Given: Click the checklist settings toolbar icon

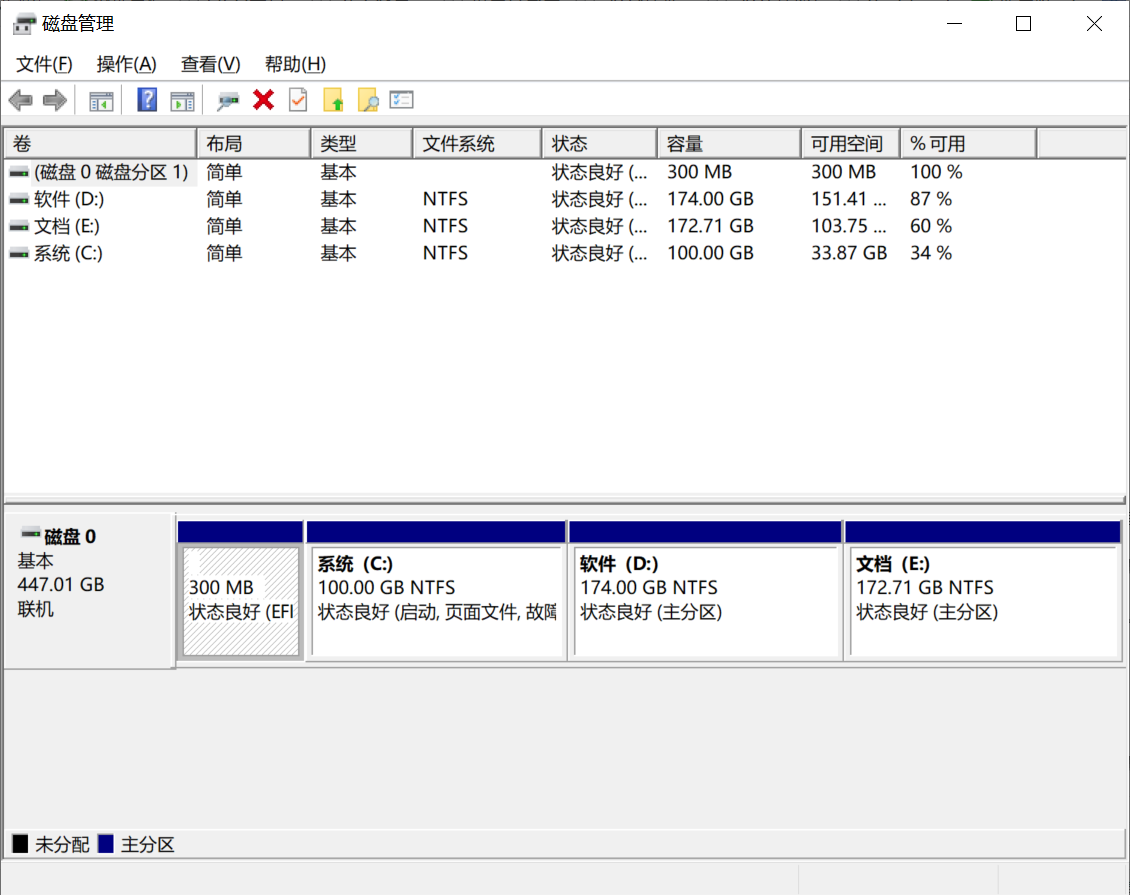Looking at the screenshot, I should tap(402, 100).
